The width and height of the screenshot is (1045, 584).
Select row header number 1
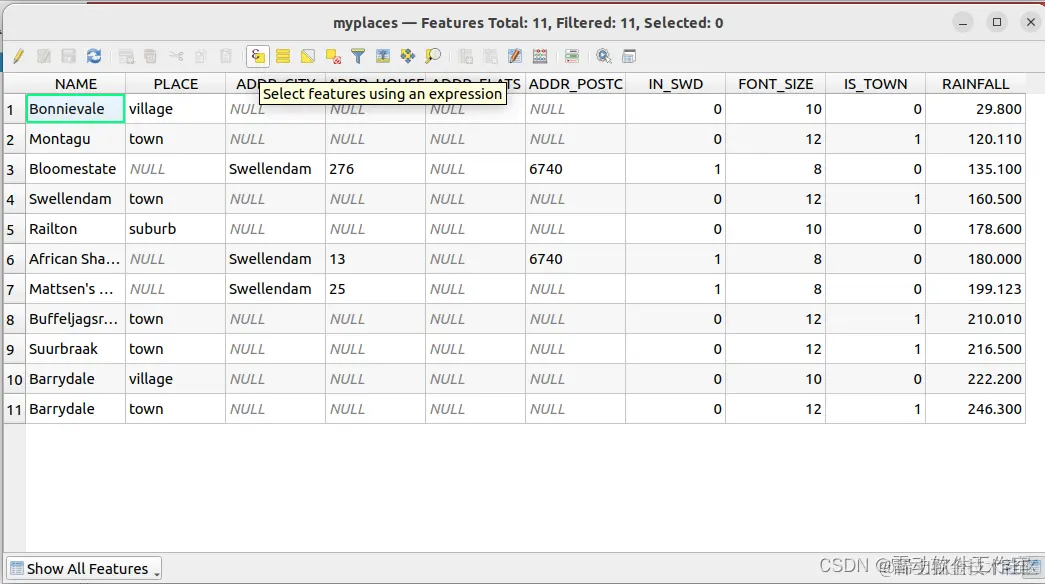tap(15, 109)
